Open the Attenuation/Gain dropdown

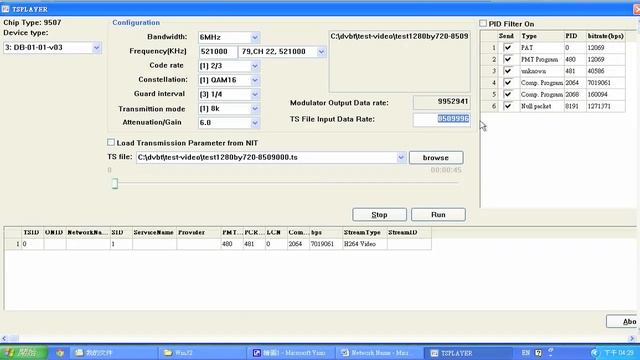(255, 123)
